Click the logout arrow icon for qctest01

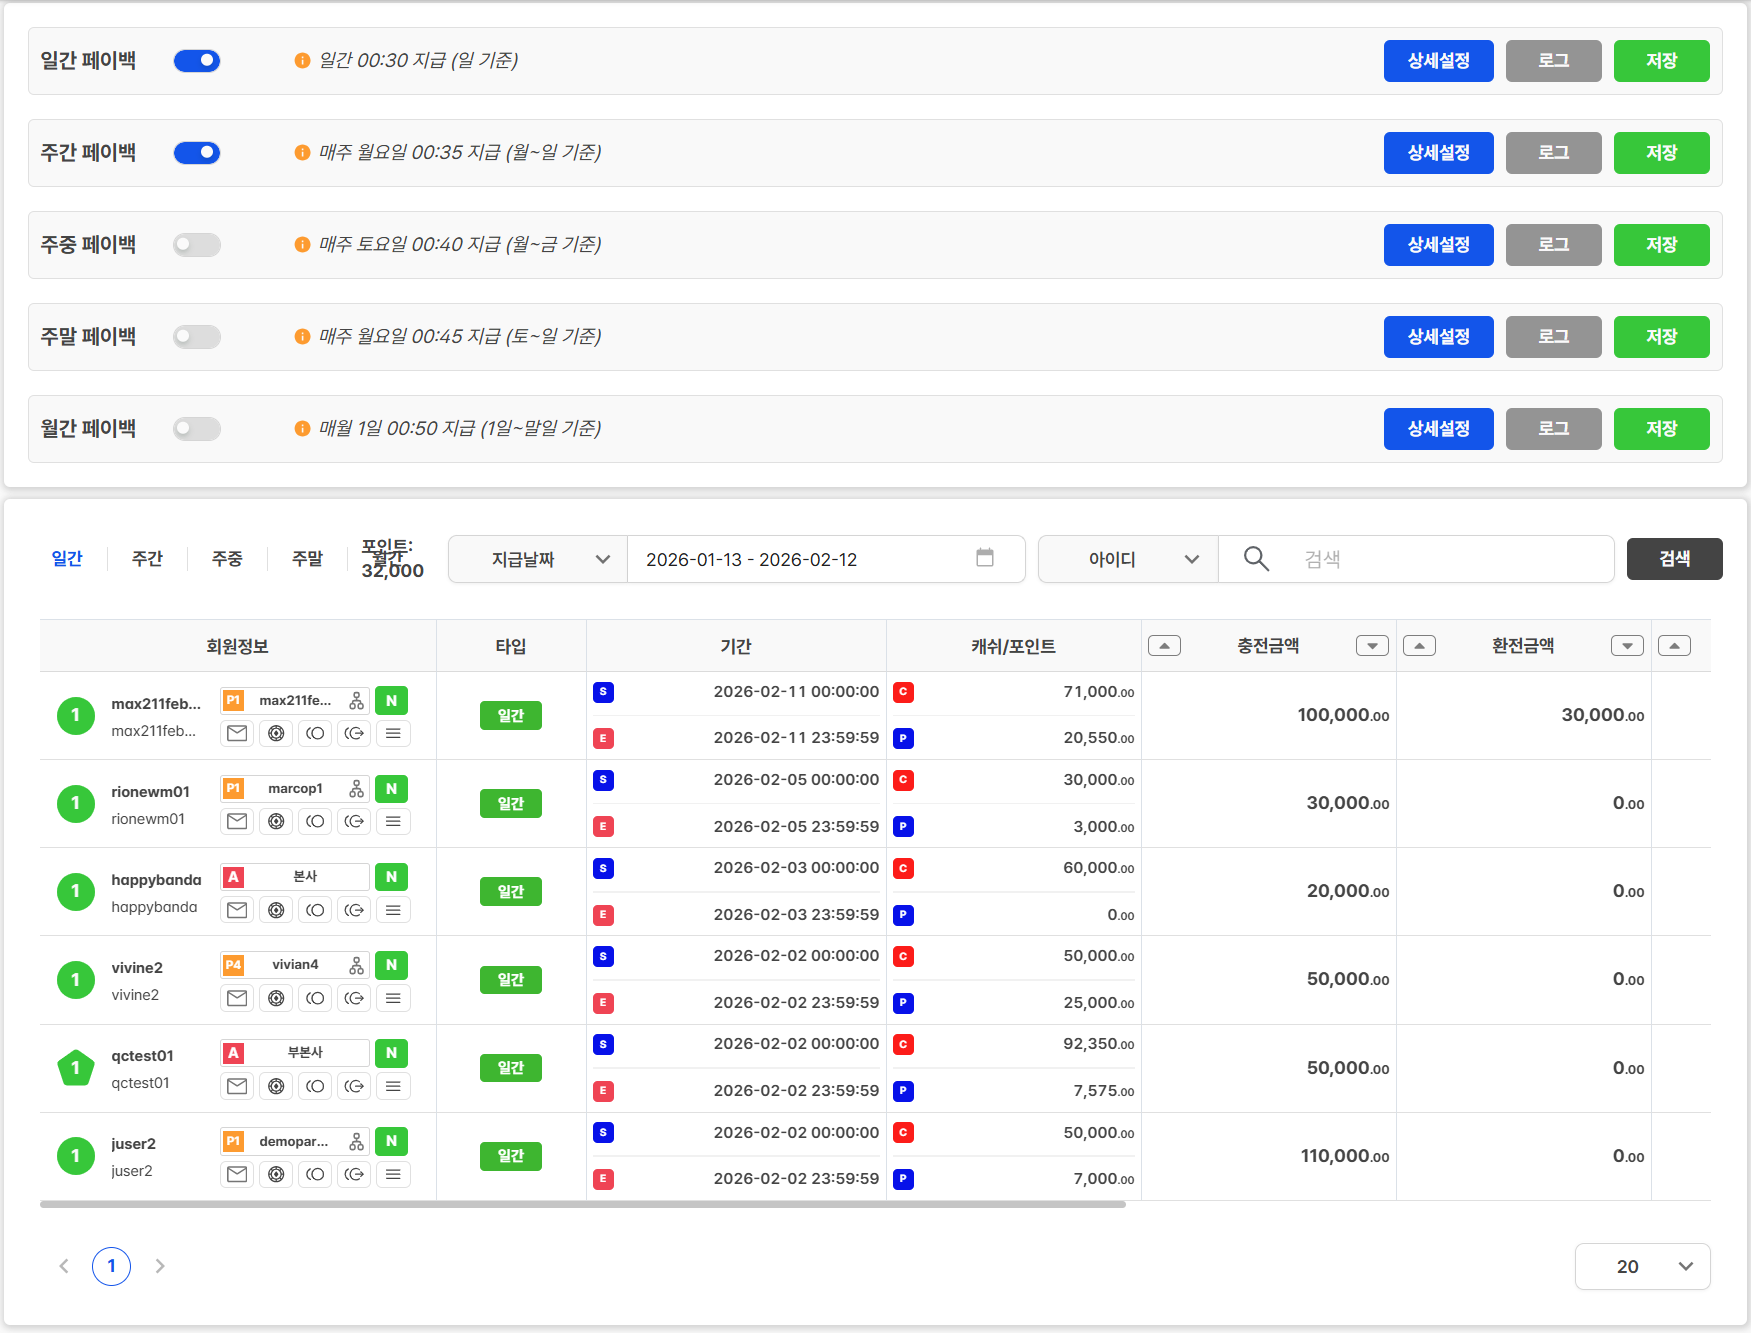click(354, 1086)
